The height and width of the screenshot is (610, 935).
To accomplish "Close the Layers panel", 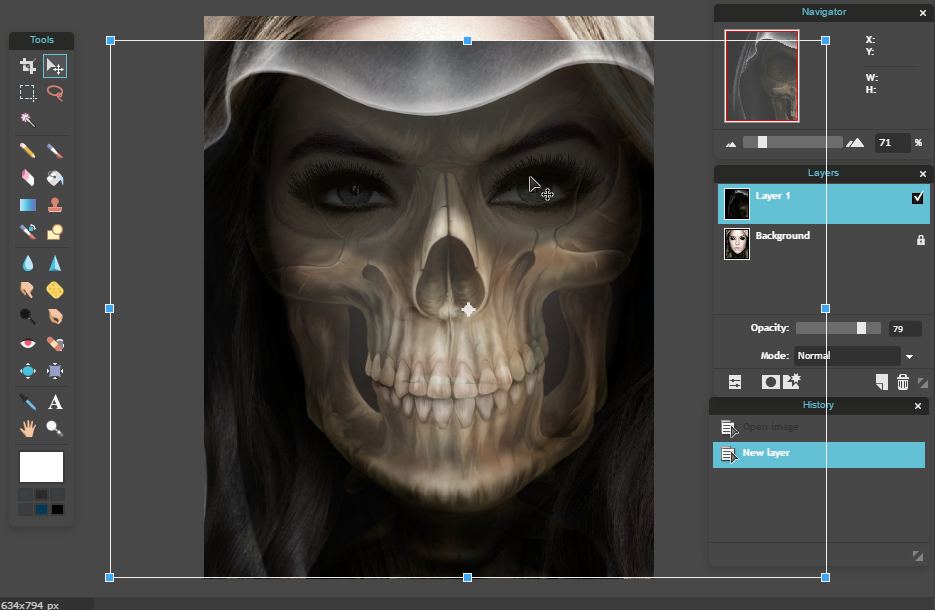I will coord(922,174).
